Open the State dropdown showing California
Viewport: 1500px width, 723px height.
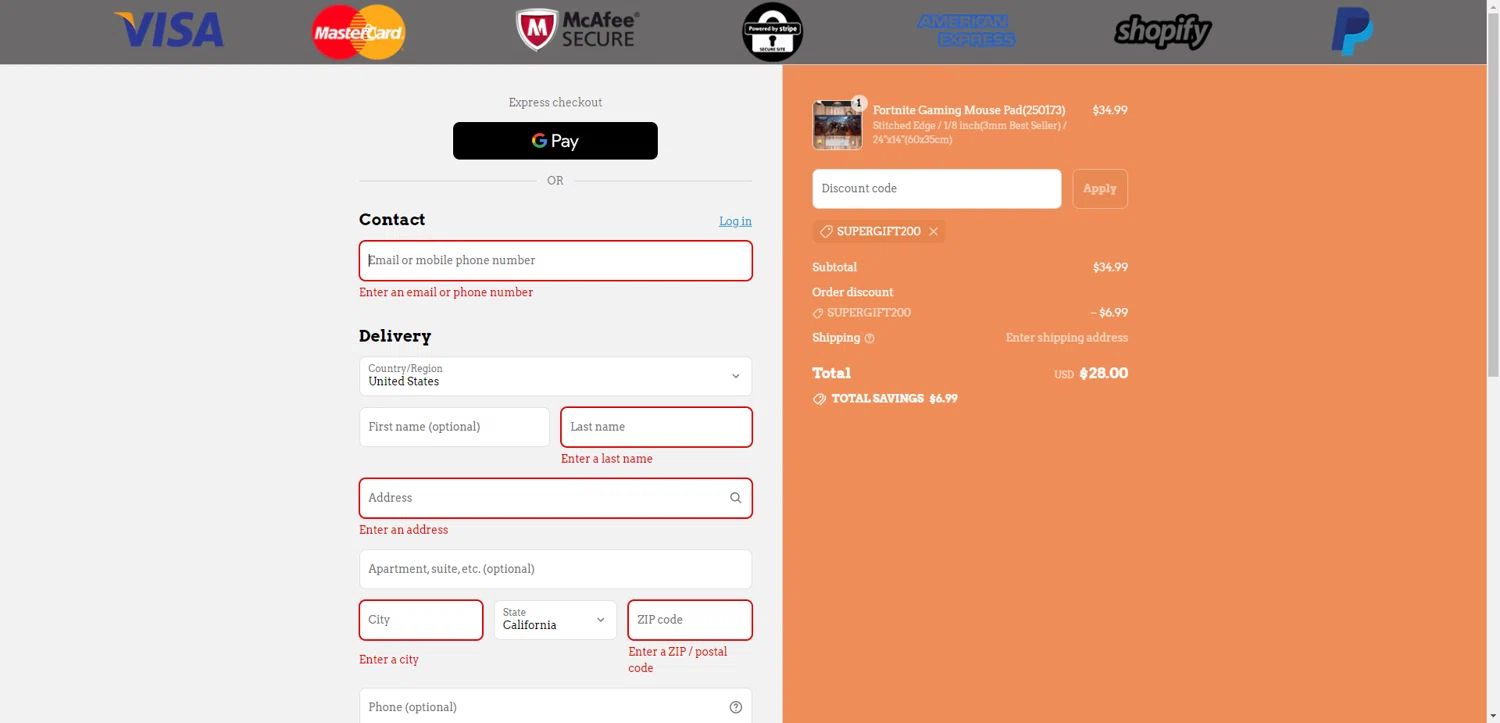click(x=555, y=620)
